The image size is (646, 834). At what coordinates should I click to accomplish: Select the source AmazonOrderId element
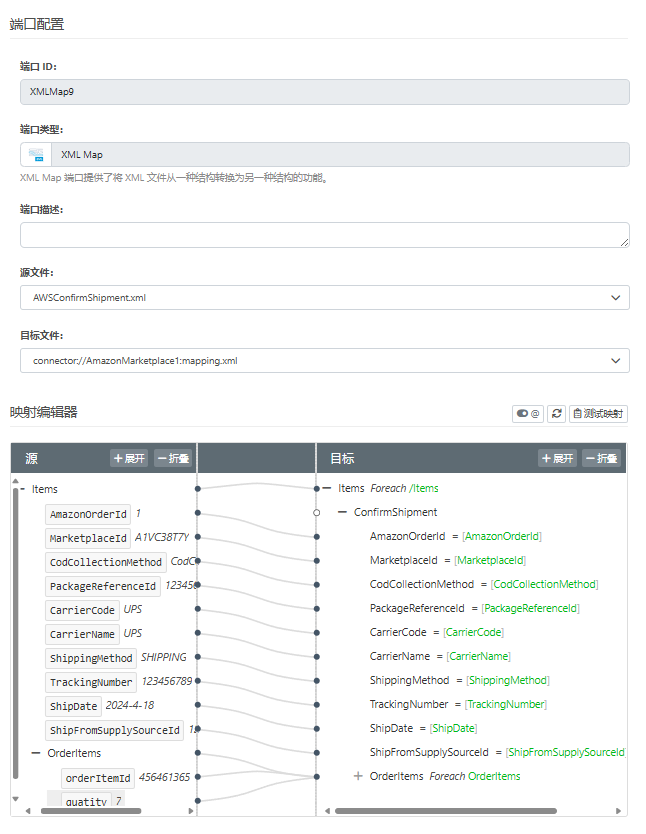tap(89, 514)
